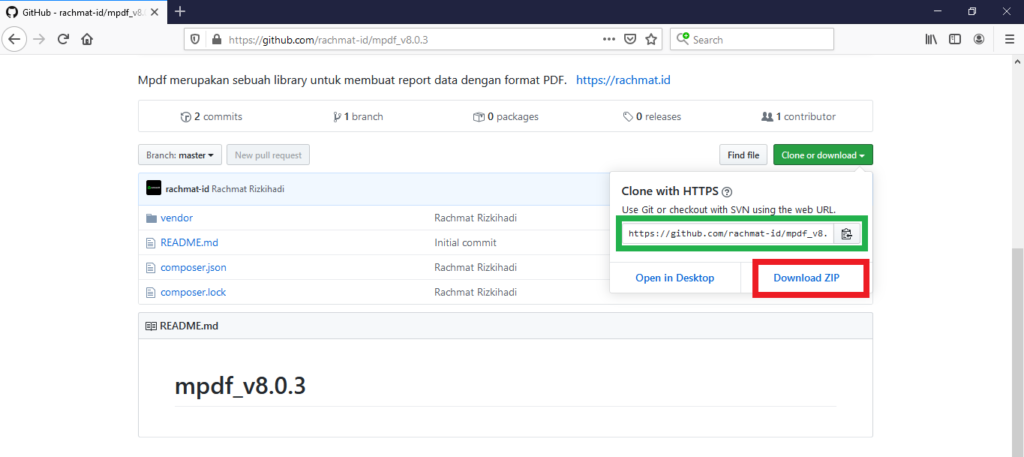The image size is (1024, 457).
Task: Open the Branch: master dropdown
Action: [x=180, y=155]
